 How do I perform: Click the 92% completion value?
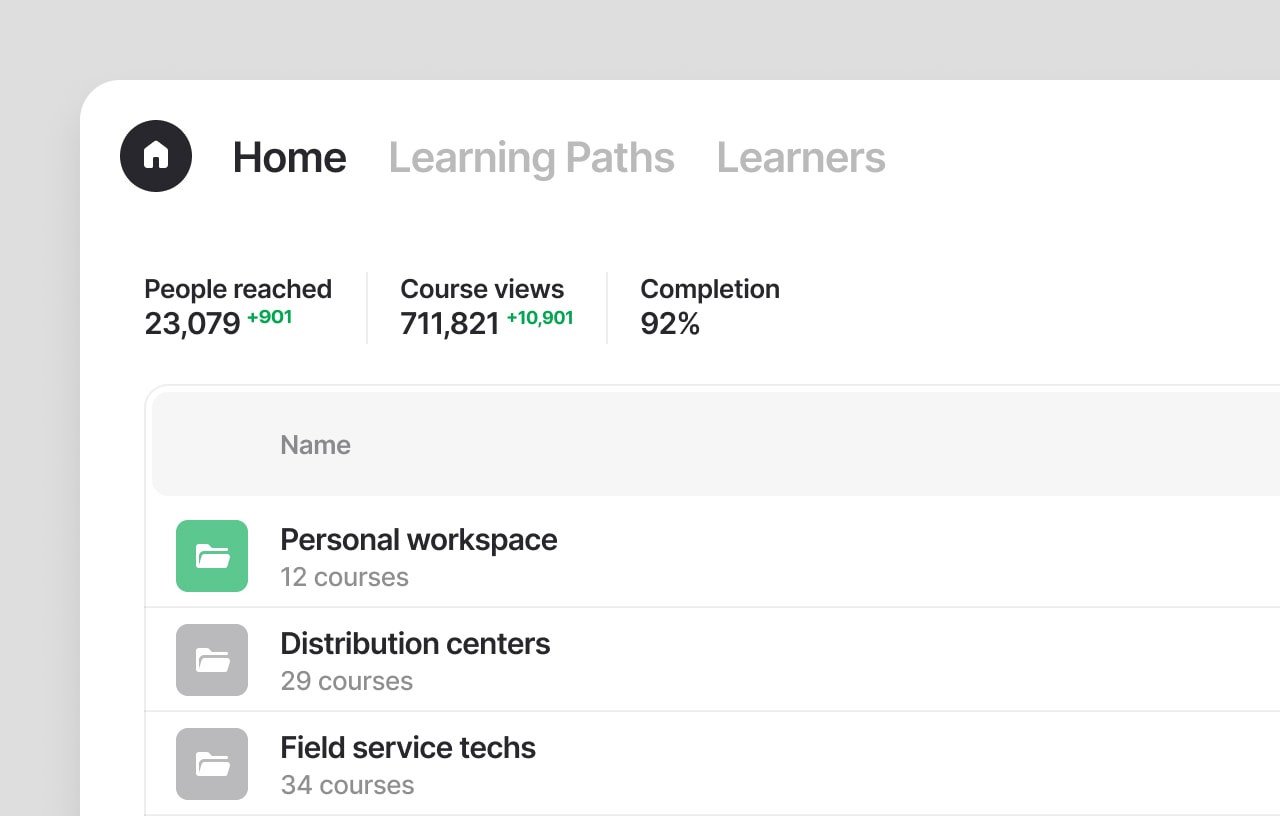click(x=670, y=324)
